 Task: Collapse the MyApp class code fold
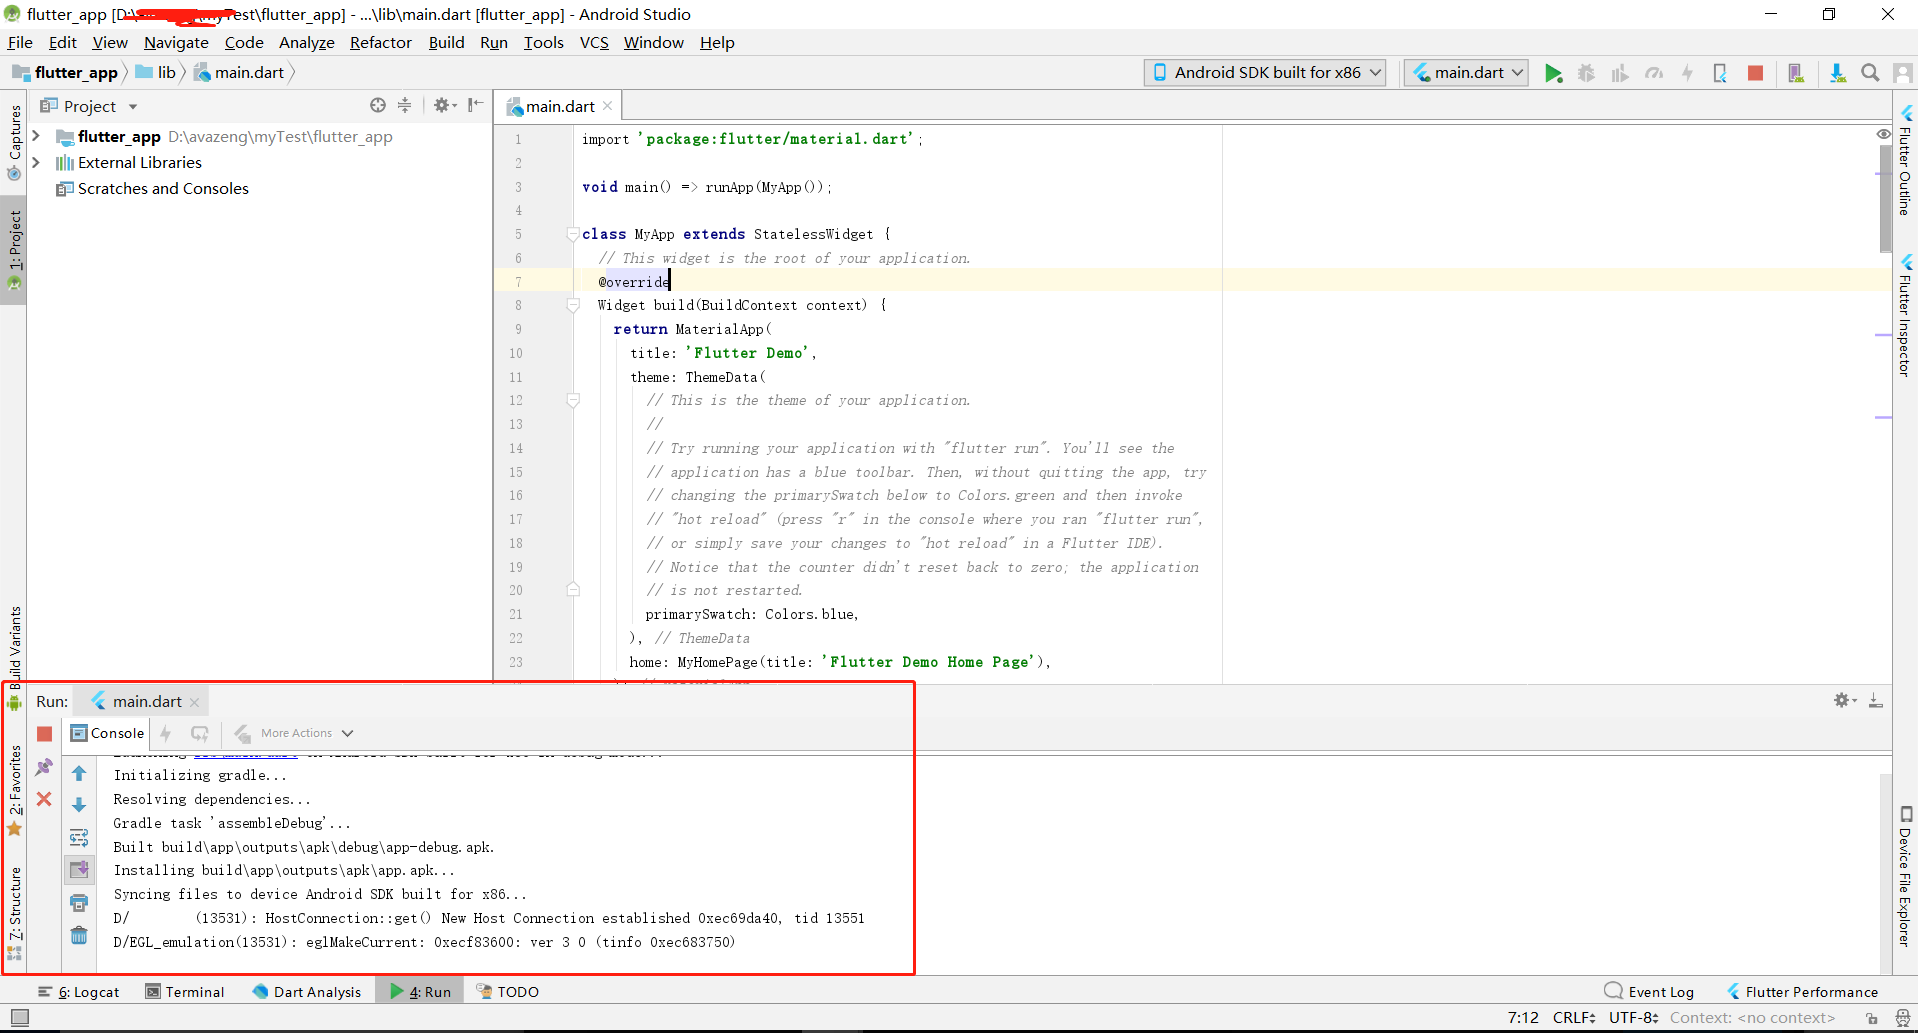pyautogui.click(x=573, y=234)
